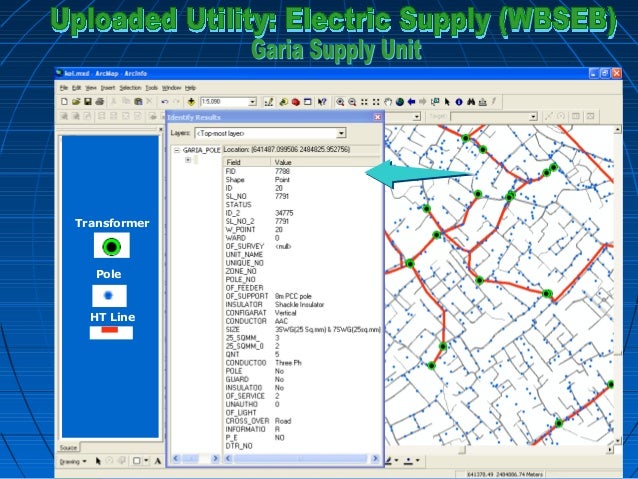This screenshot has width=638, height=479.
Task: Switch to the Source tab
Action: pyautogui.click(x=68, y=448)
